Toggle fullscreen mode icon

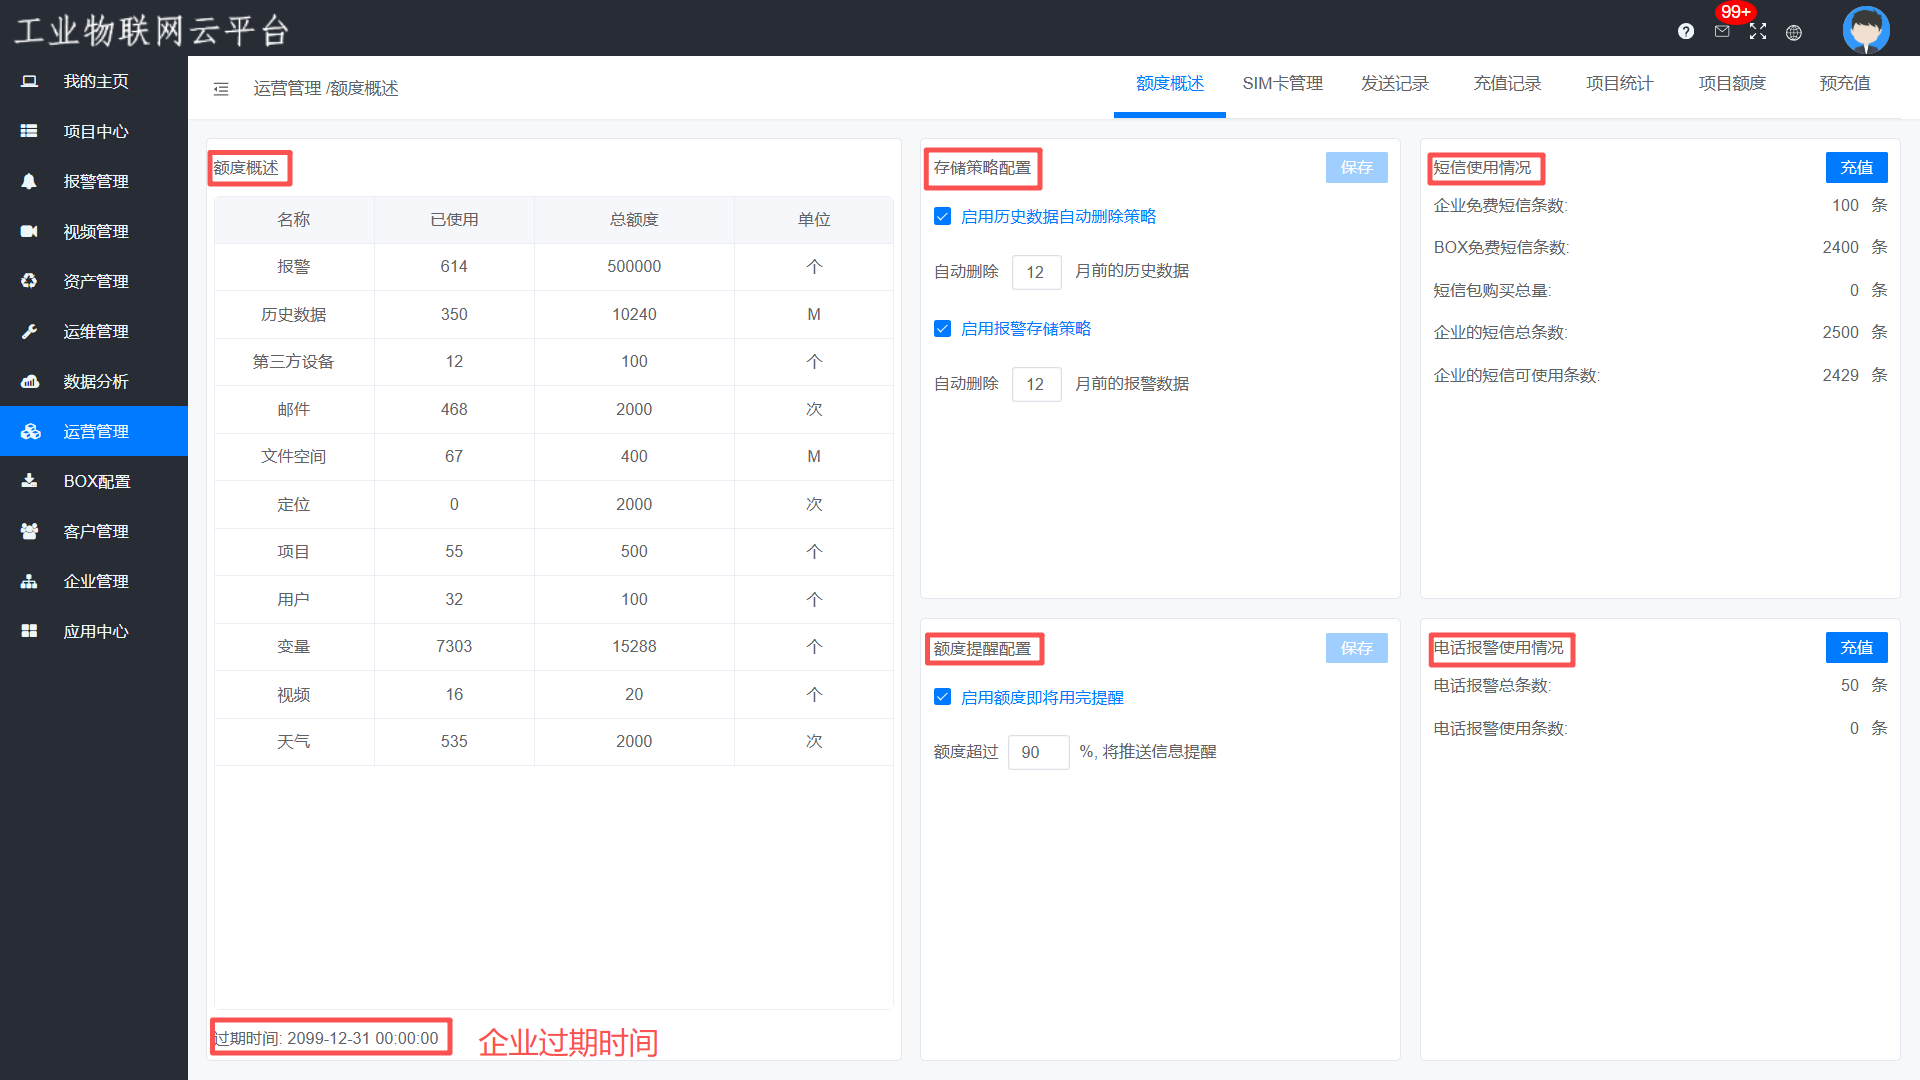(1758, 32)
